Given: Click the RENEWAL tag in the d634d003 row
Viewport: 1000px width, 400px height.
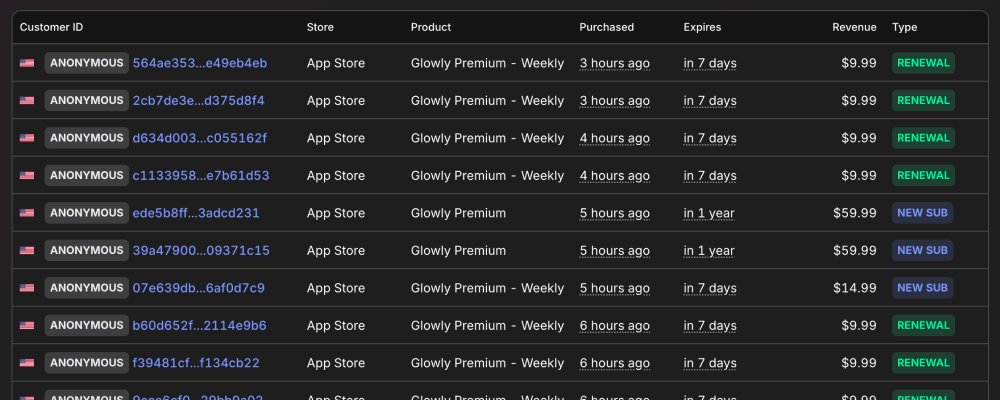Looking at the screenshot, I should 923,138.
